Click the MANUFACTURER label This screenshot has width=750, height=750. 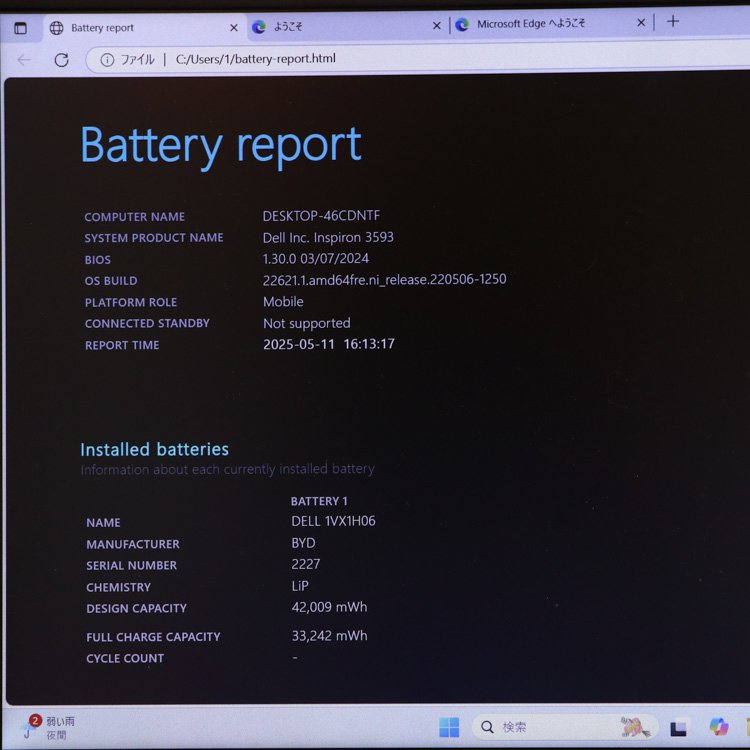tap(133, 544)
